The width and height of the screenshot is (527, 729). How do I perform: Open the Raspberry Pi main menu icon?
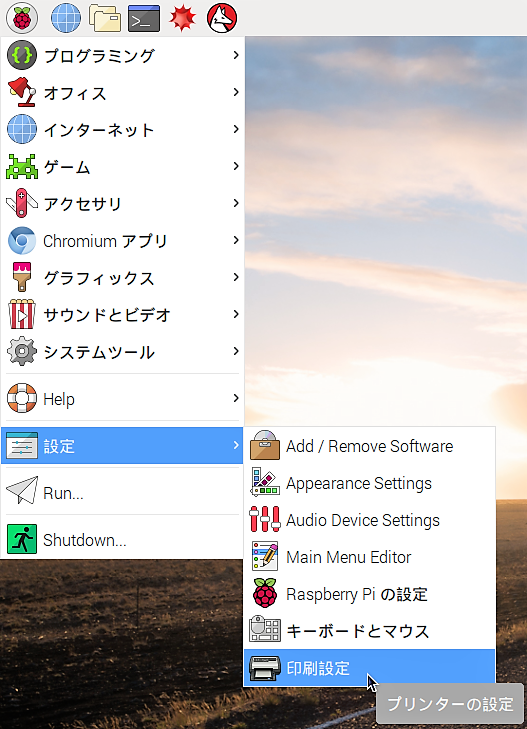[x=22, y=18]
